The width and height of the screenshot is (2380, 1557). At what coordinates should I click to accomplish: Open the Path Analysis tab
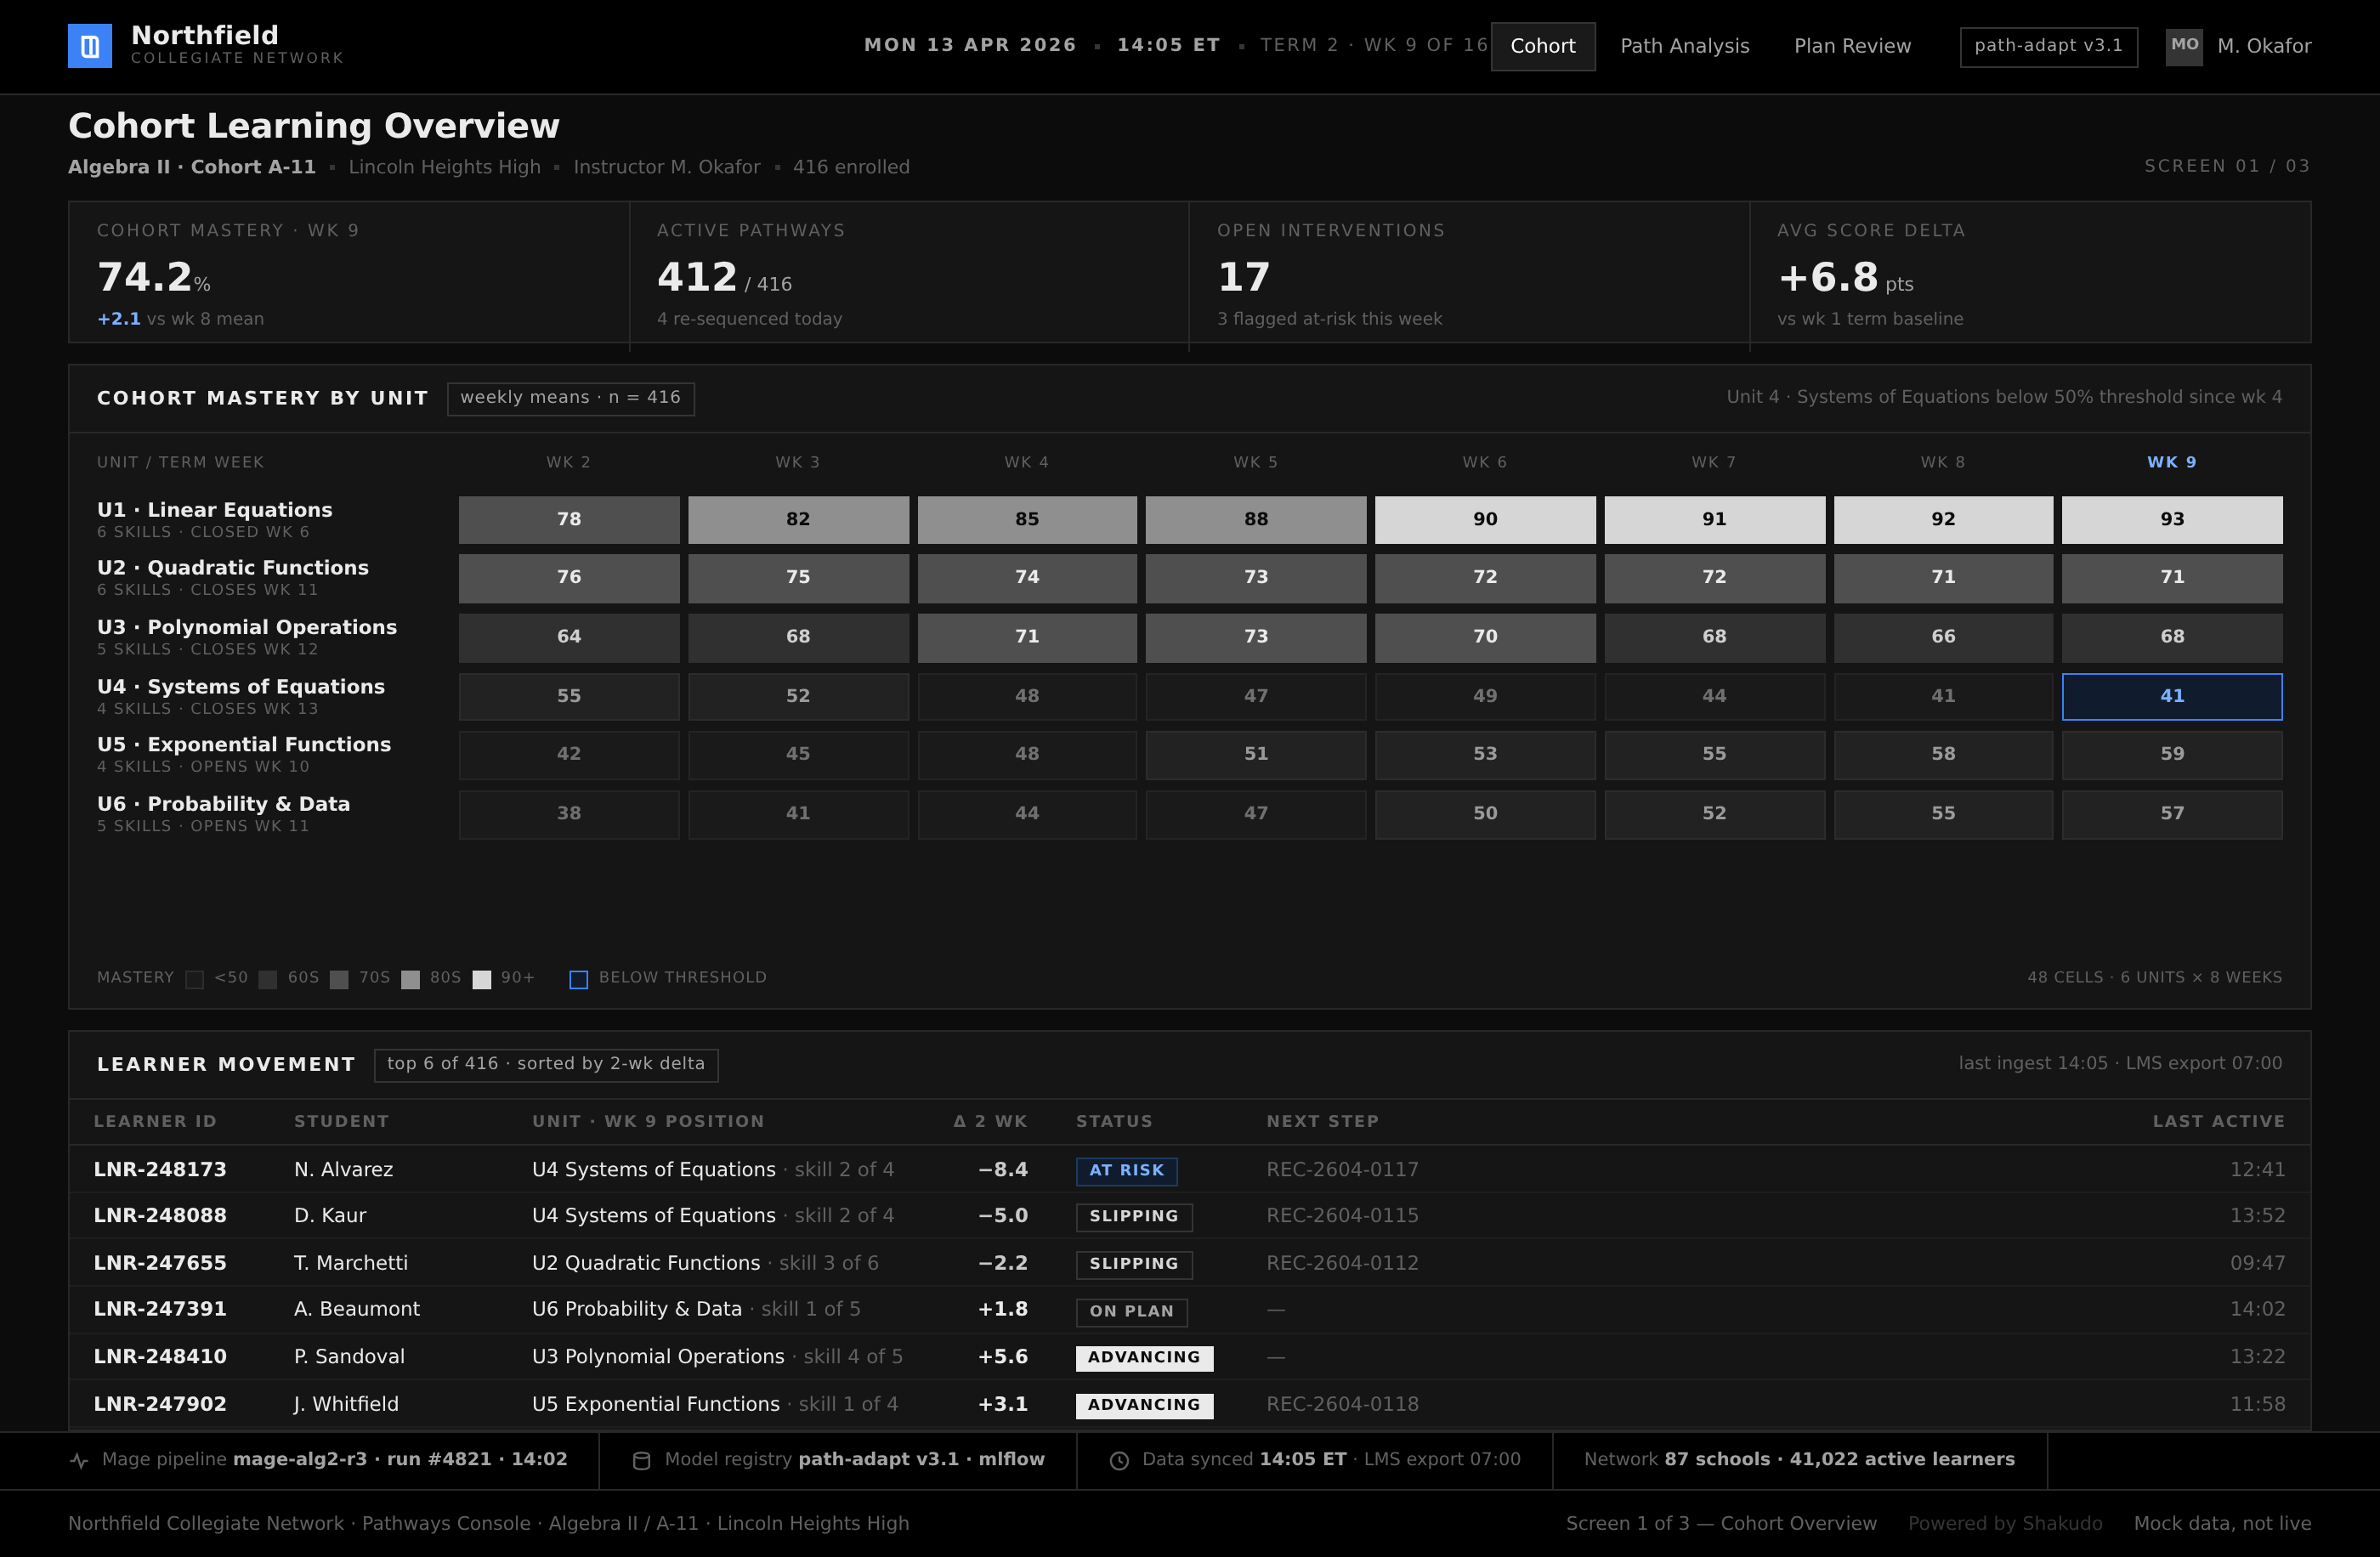coord(1685,46)
